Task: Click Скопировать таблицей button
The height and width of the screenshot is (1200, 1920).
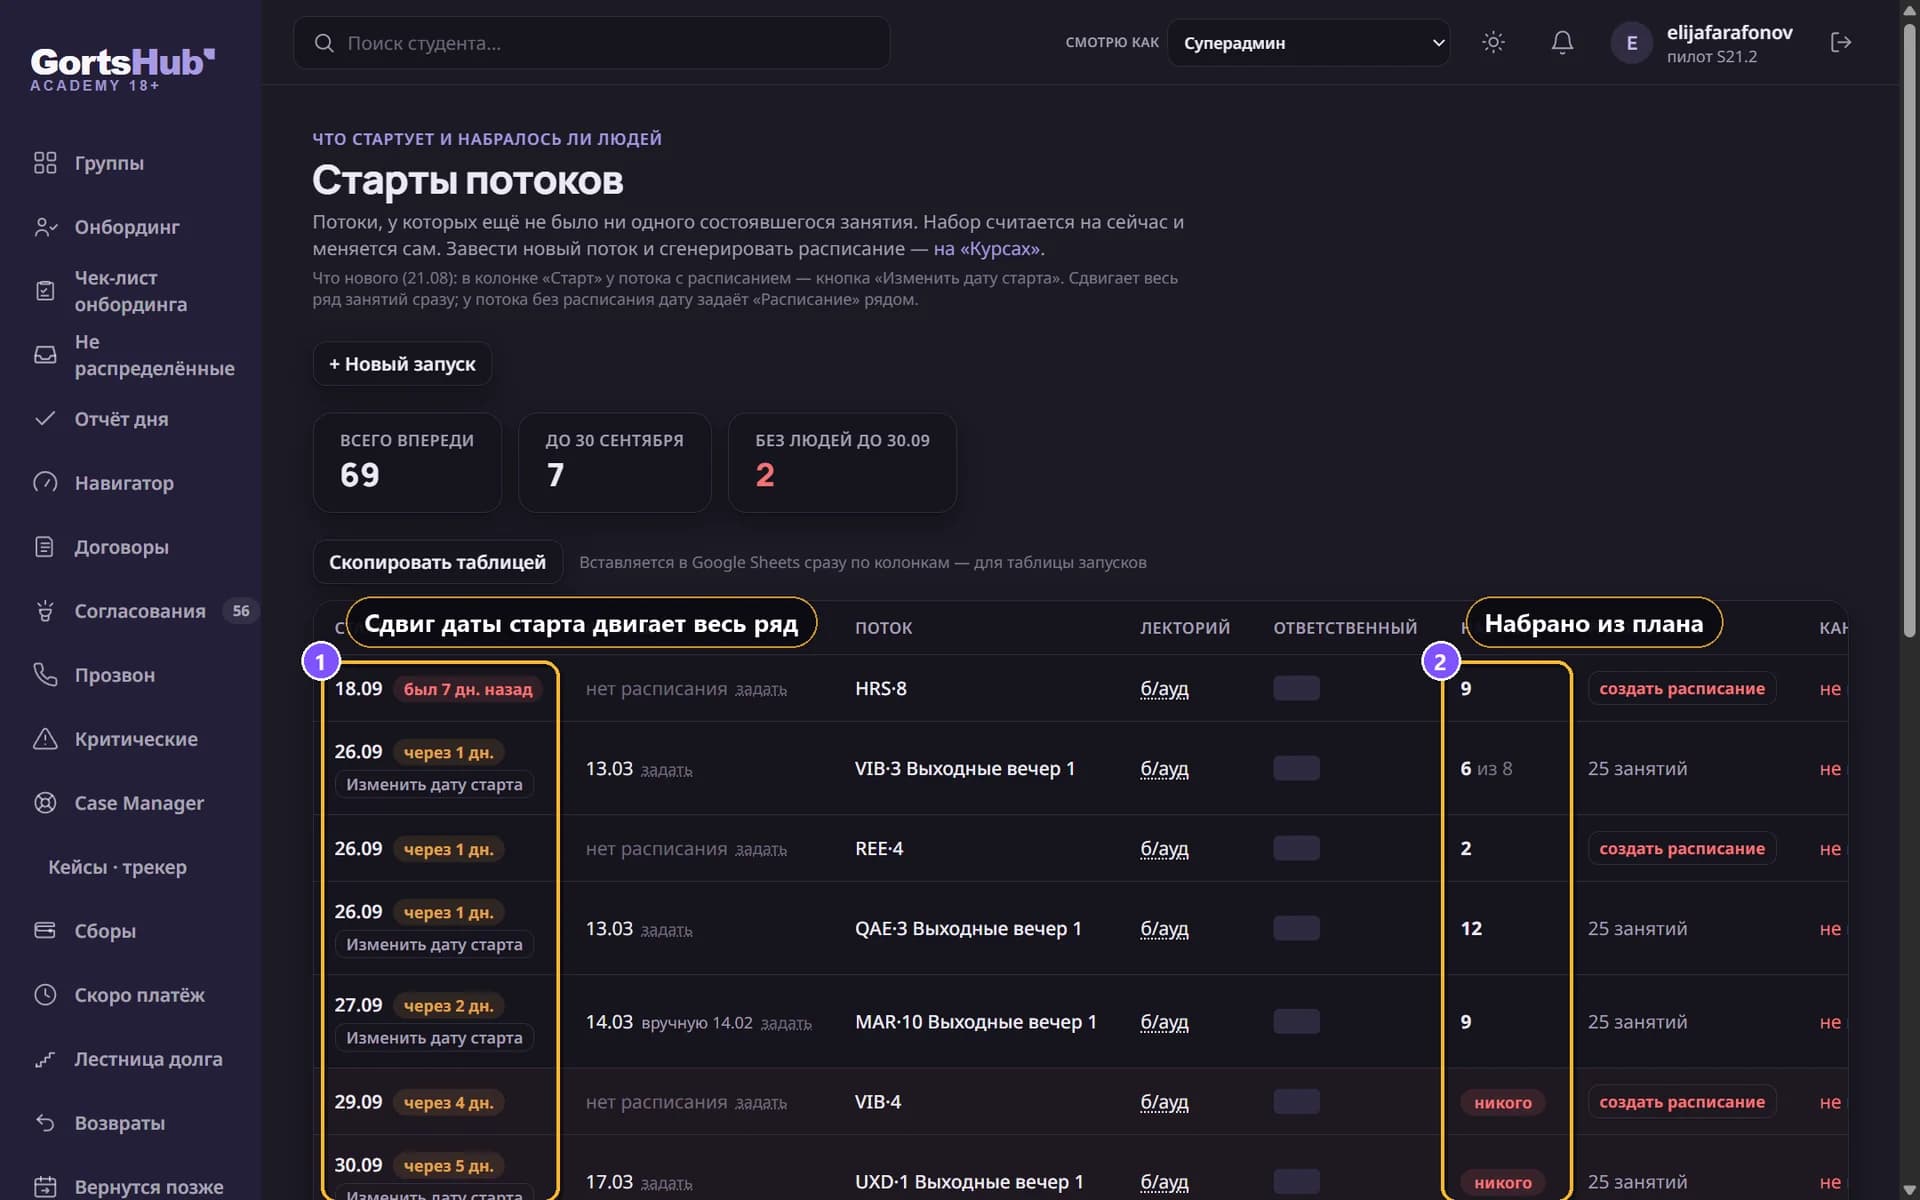Action: click(x=437, y=562)
